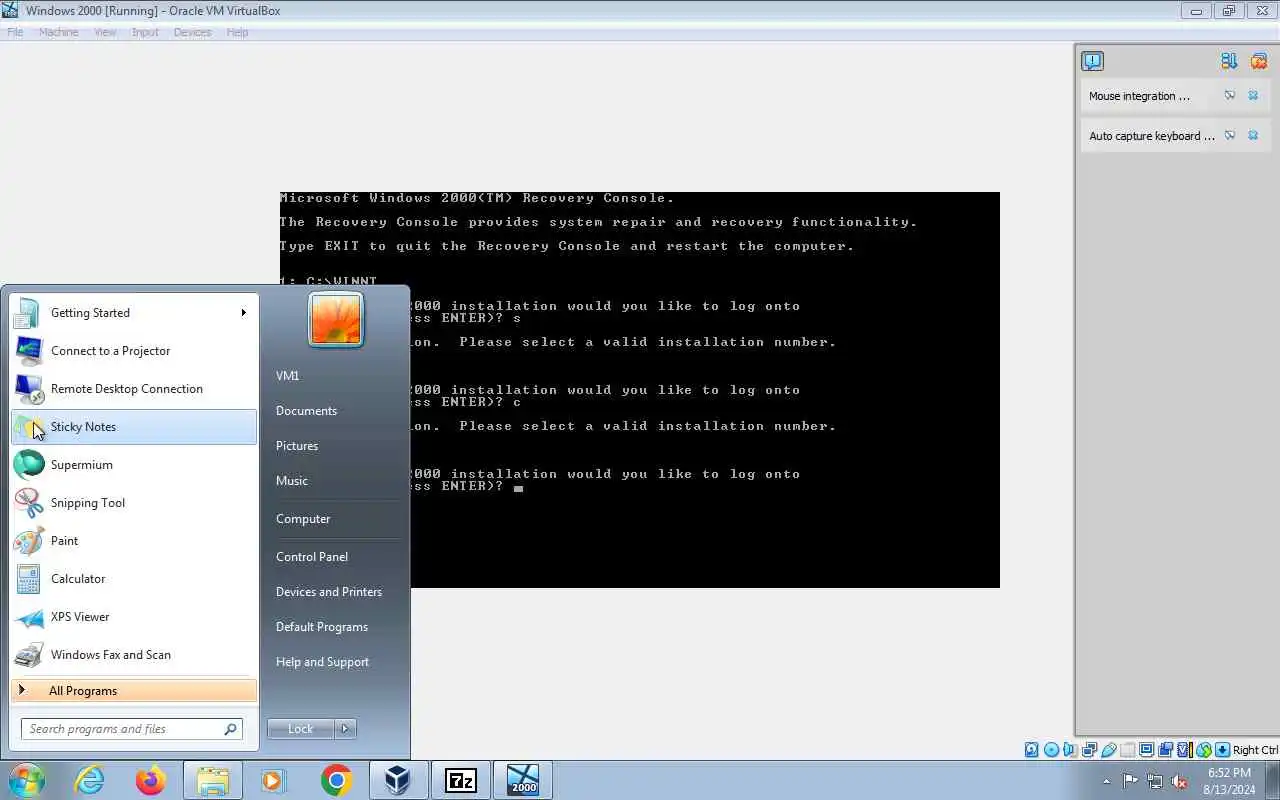
Task: Launch Connect to a Projector
Action: [x=133, y=351]
